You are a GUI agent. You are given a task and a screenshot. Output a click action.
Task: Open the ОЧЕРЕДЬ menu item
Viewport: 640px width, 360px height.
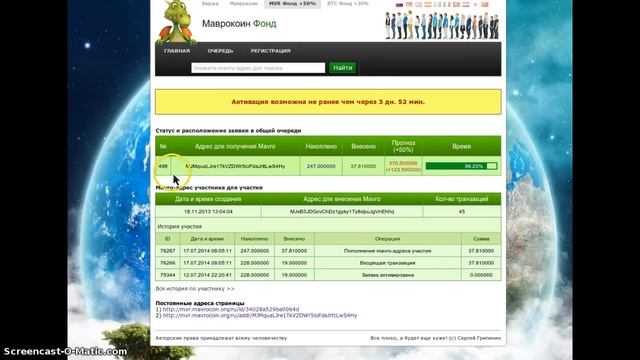tap(220, 51)
